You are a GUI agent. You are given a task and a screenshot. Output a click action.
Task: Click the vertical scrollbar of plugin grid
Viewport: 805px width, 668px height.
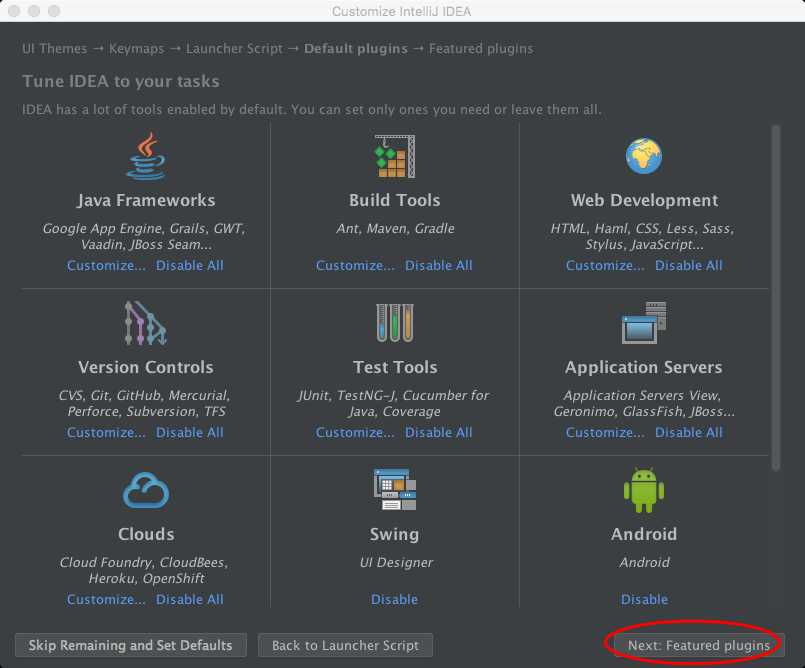pyautogui.click(x=776, y=298)
